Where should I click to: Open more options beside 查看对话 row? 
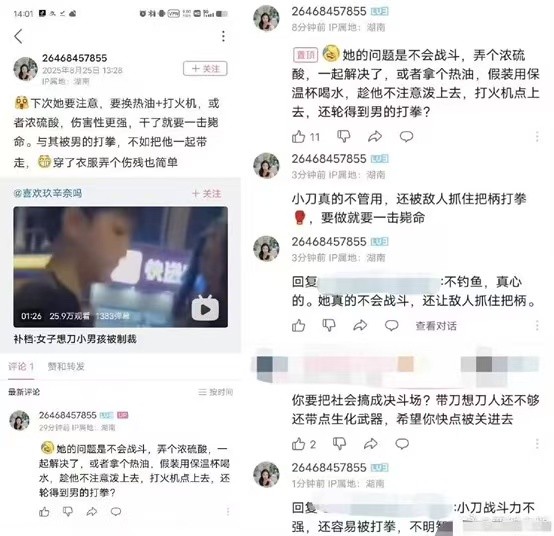click(537, 325)
